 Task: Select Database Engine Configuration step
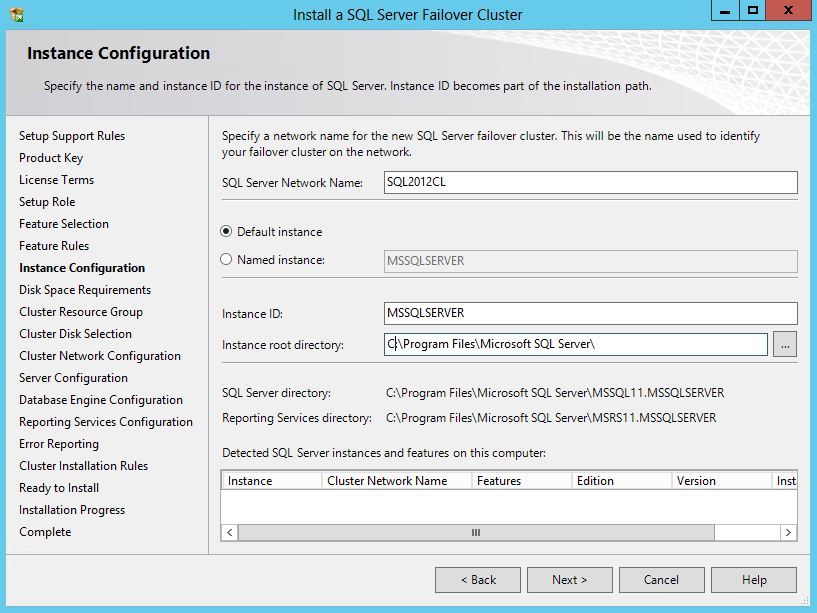click(x=101, y=400)
